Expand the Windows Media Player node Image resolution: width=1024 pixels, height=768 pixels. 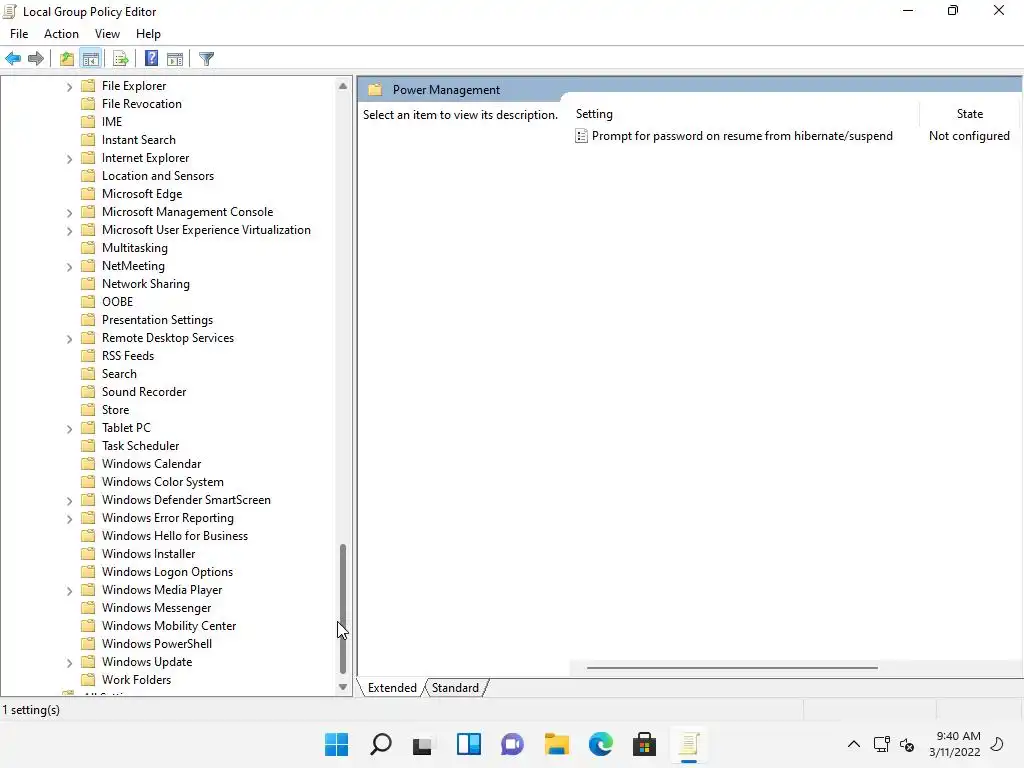[69, 590]
